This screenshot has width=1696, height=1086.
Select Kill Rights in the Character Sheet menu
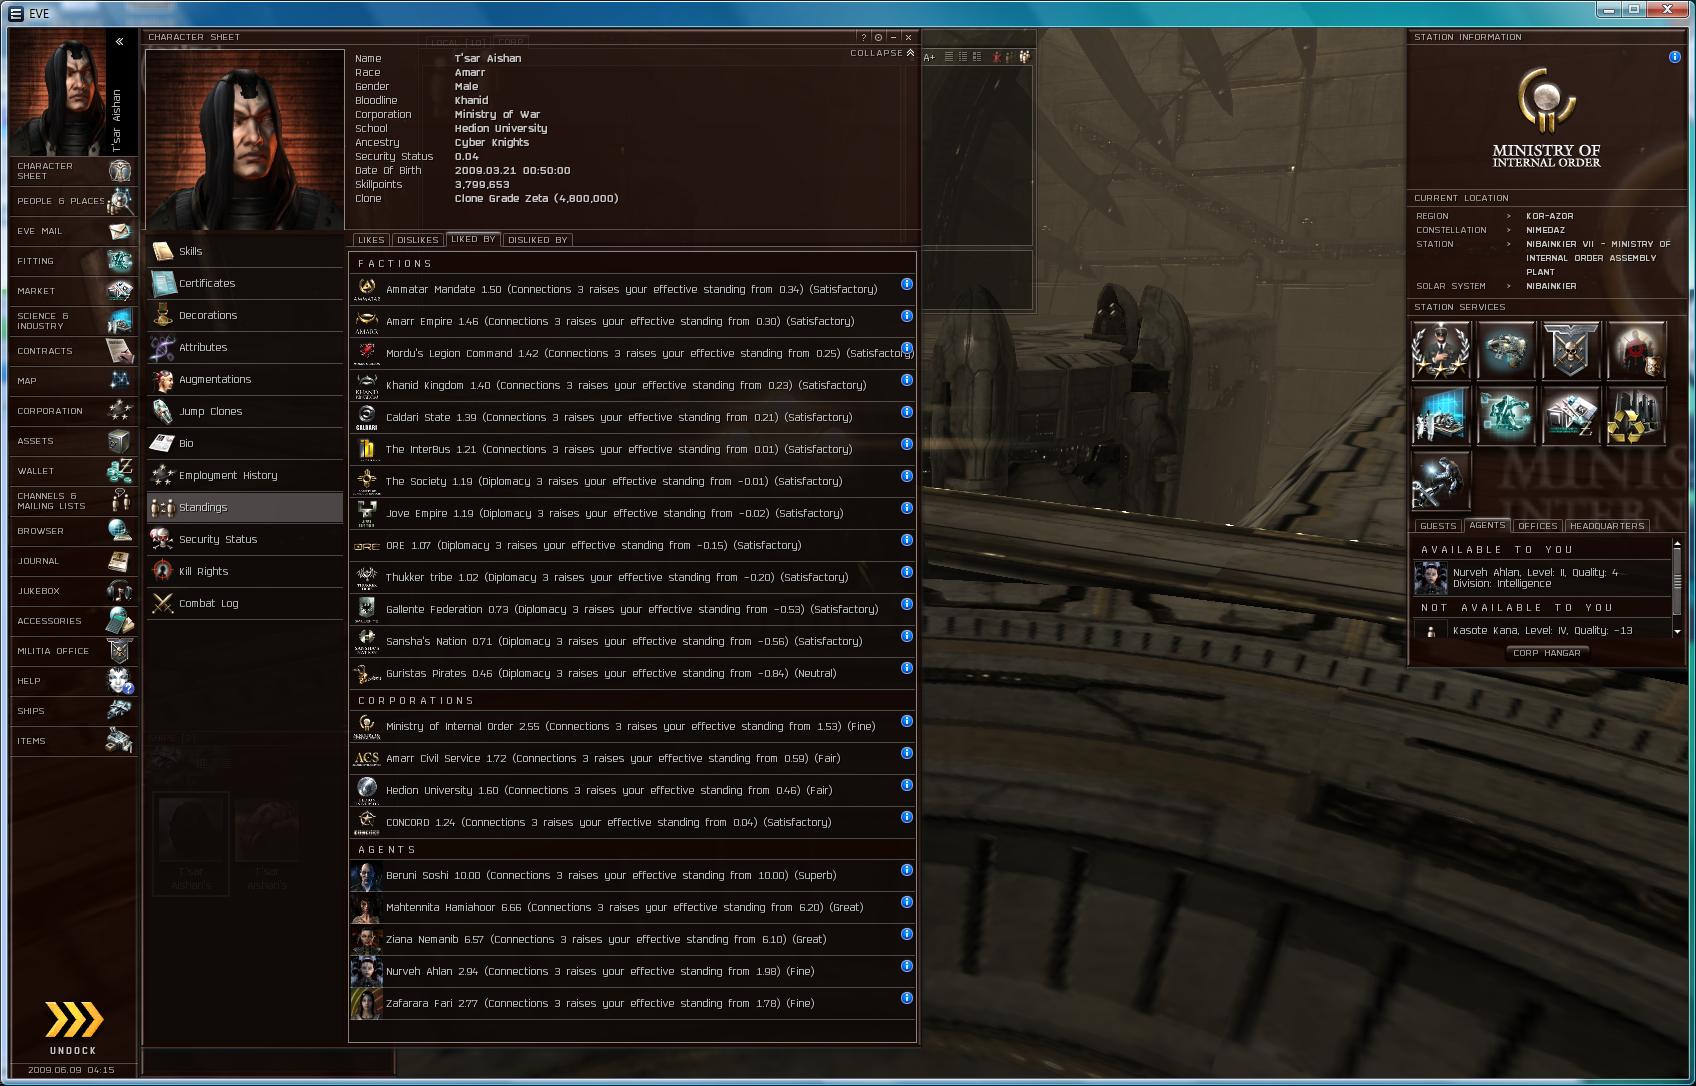coord(245,571)
